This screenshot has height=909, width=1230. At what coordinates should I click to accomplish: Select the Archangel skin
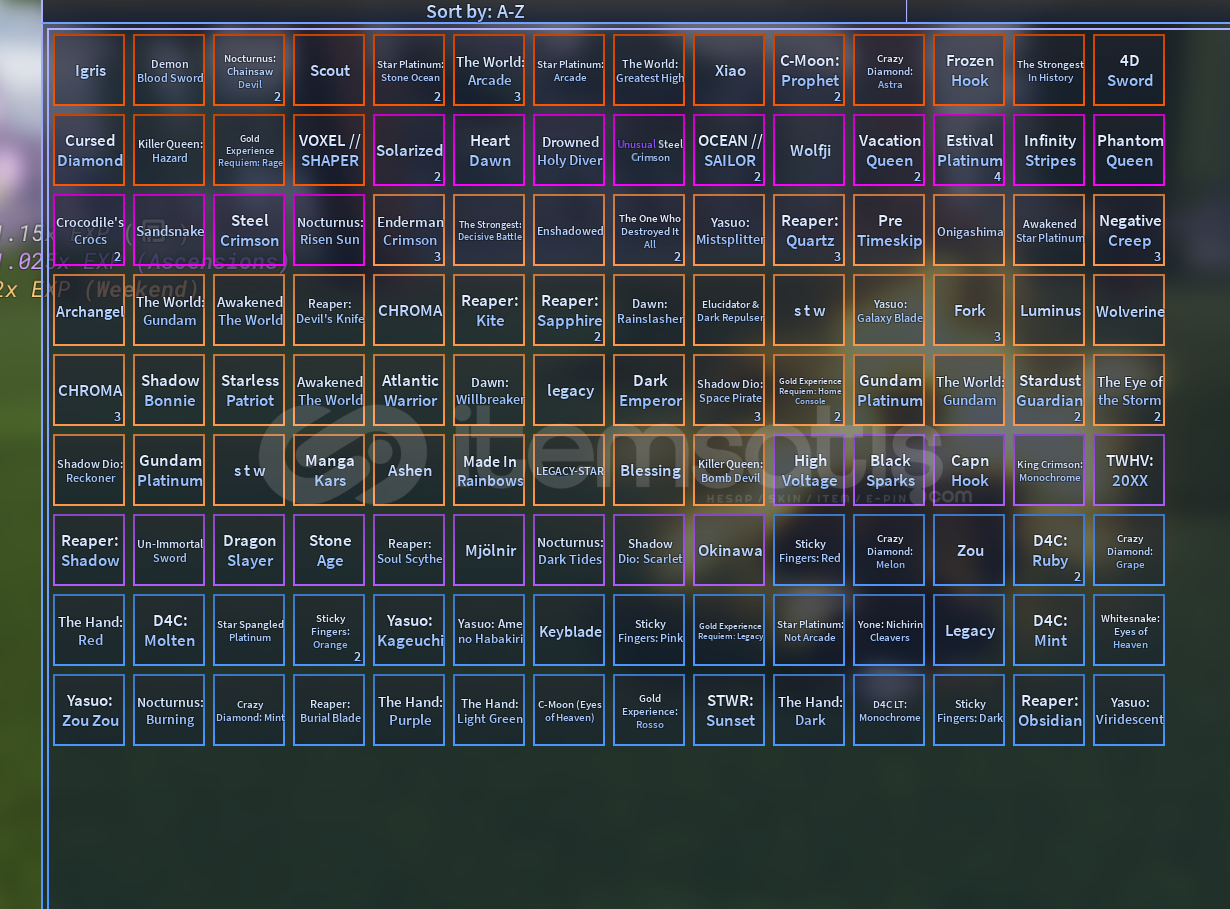pyautogui.click(x=90, y=311)
